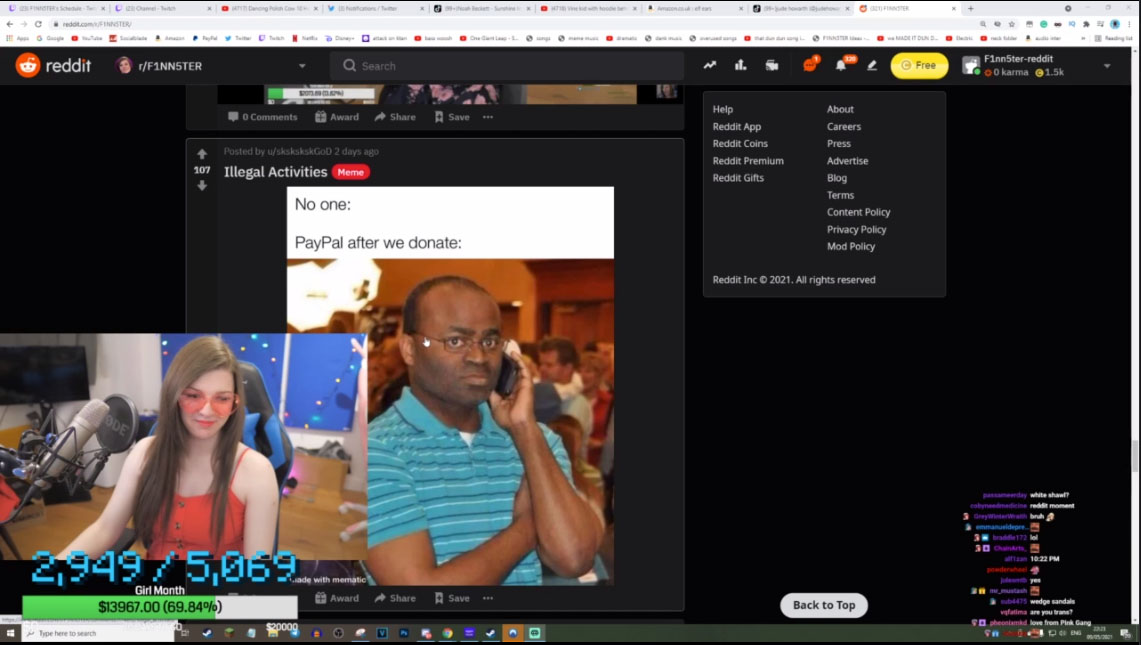
Task: Save the upper post
Action: point(452,116)
